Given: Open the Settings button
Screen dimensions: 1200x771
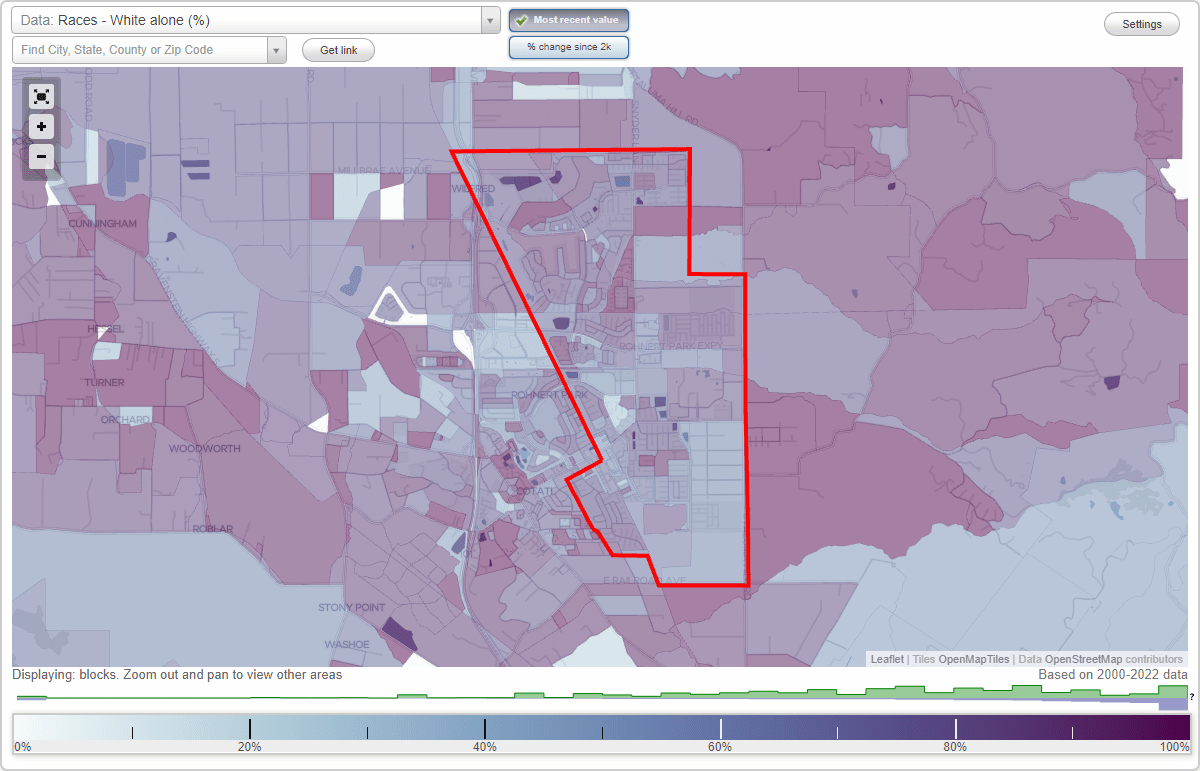Looking at the screenshot, I should 1142,25.
